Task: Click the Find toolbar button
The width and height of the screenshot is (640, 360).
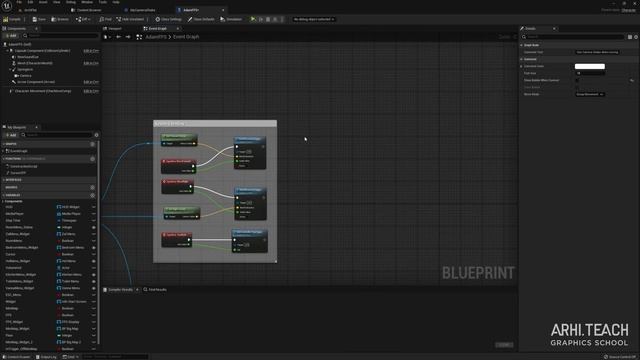Action: (106, 19)
